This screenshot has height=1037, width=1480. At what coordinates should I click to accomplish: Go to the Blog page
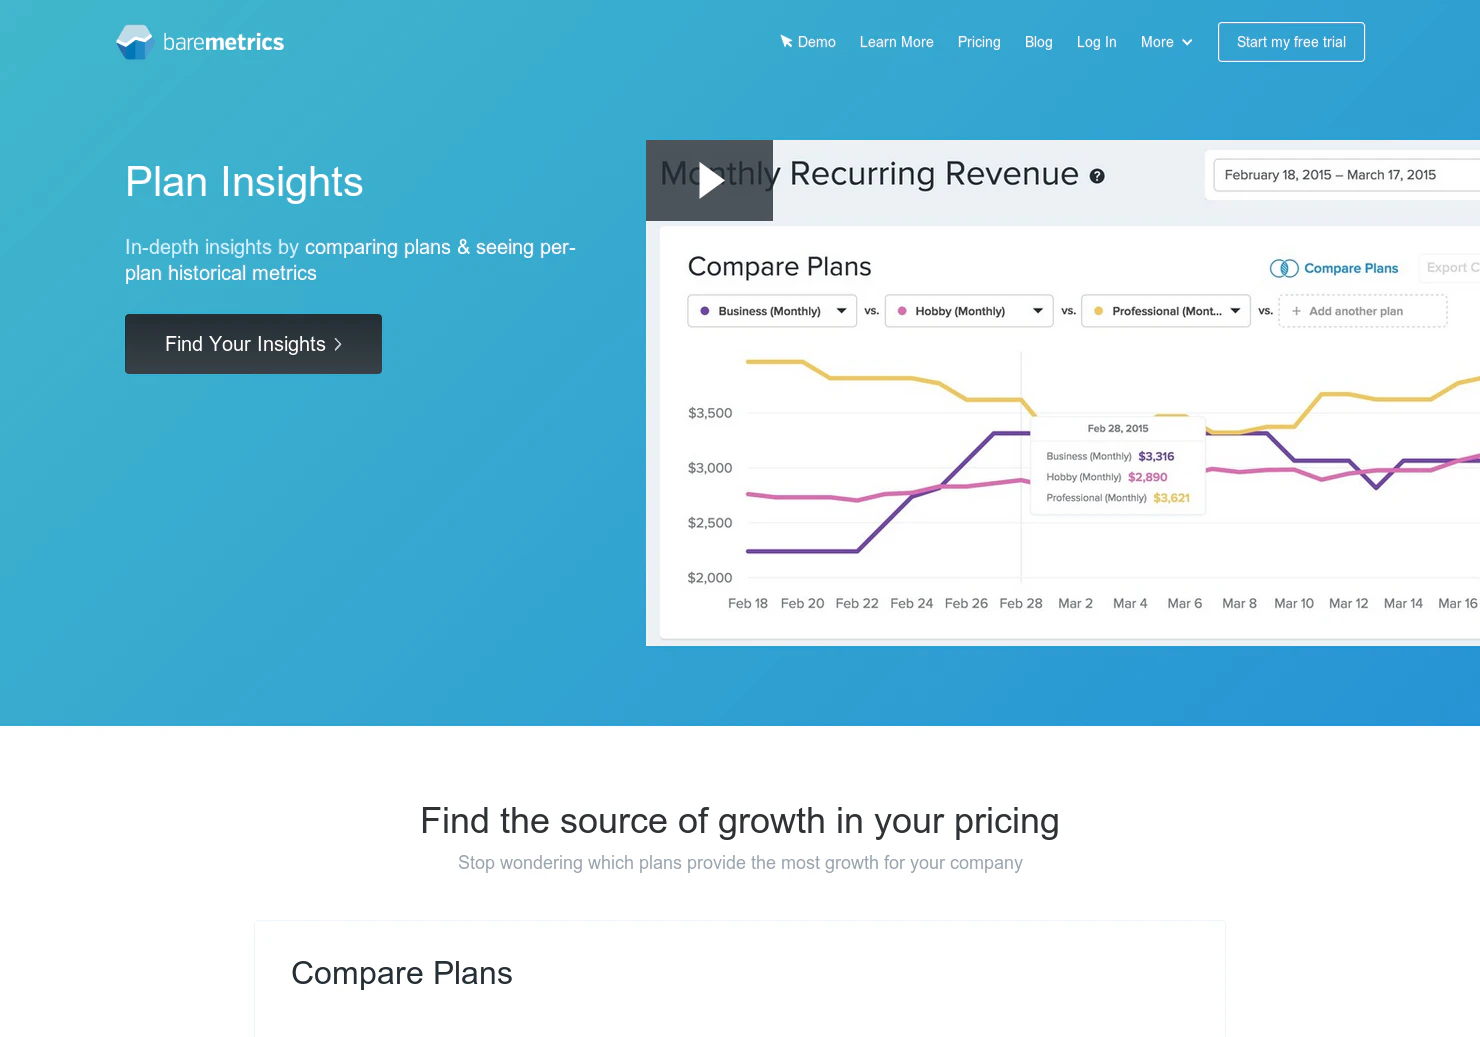pyautogui.click(x=1038, y=42)
